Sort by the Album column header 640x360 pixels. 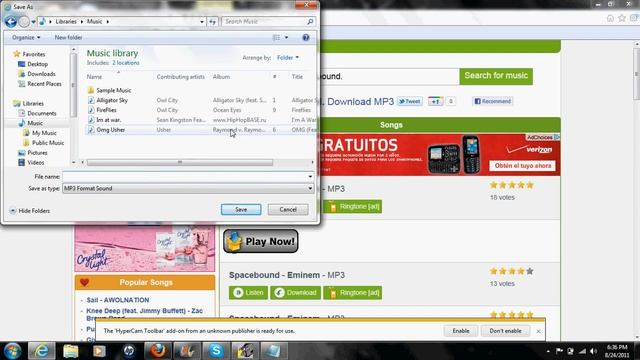pyautogui.click(x=221, y=77)
